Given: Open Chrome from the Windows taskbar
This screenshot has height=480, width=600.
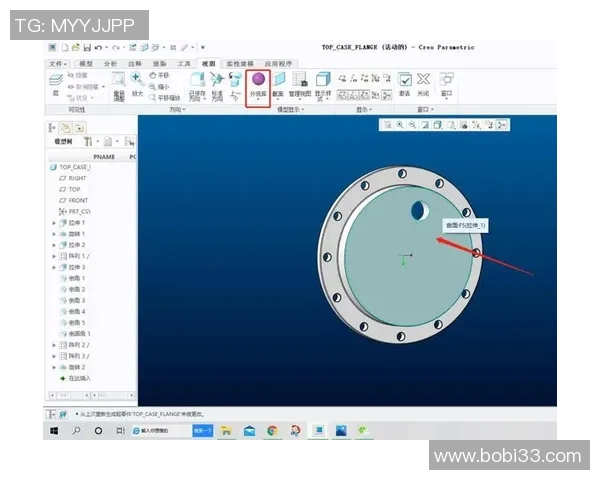Looking at the screenshot, I should [272, 431].
